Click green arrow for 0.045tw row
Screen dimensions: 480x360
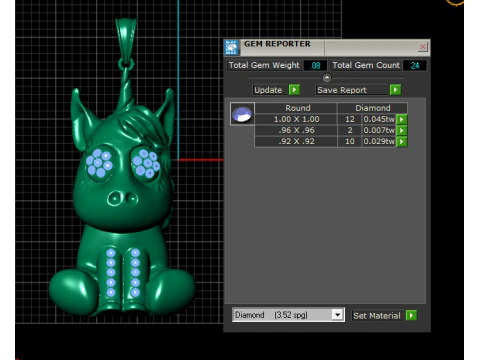point(402,119)
